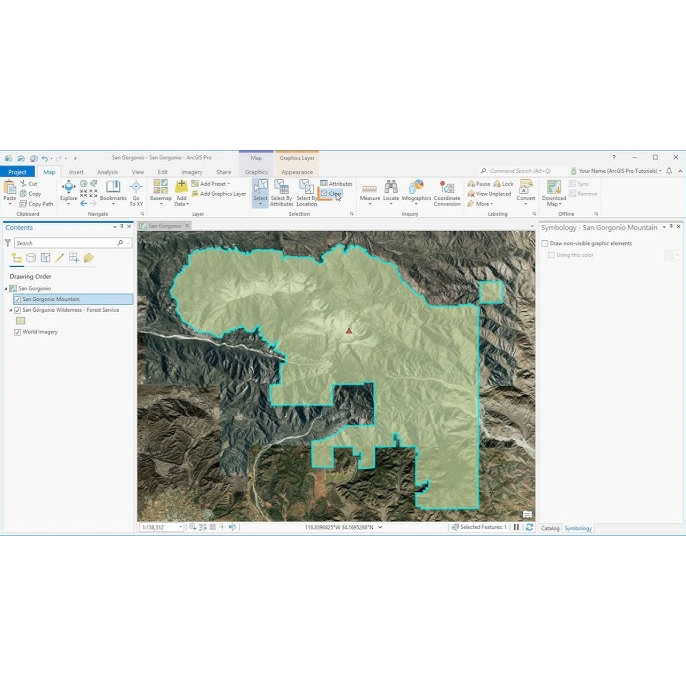This screenshot has width=686, height=686.
Task: Clear the current selection
Action: coord(331,194)
